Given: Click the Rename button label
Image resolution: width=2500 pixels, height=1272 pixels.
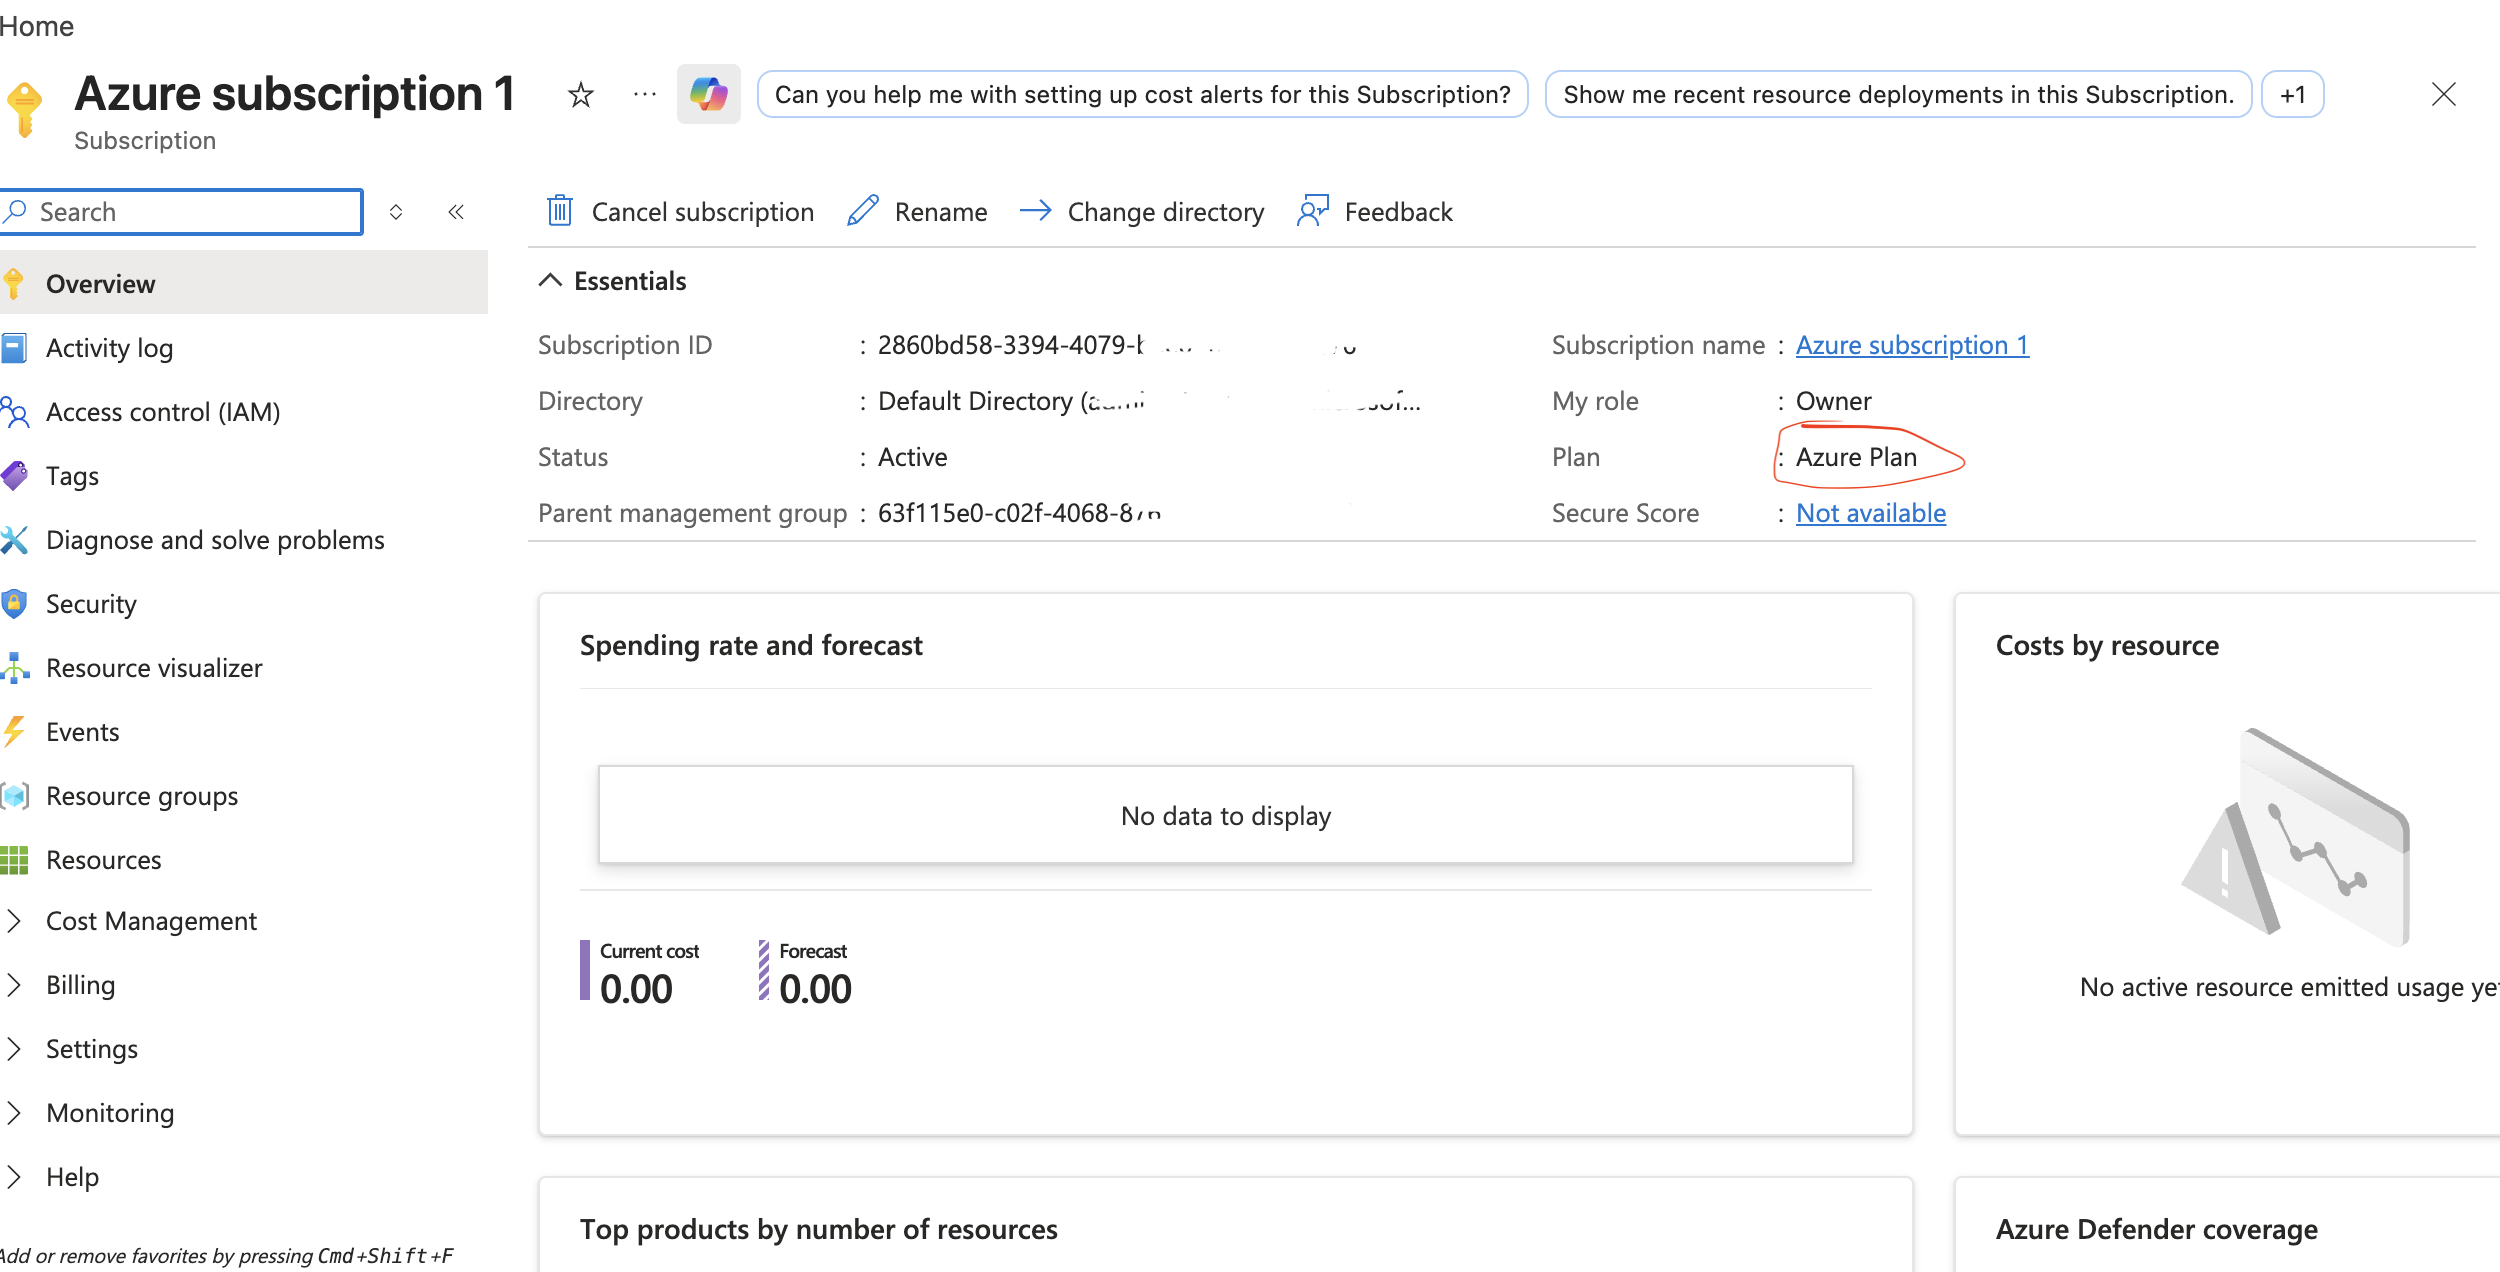Looking at the screenshot, I should pos(941,212).
